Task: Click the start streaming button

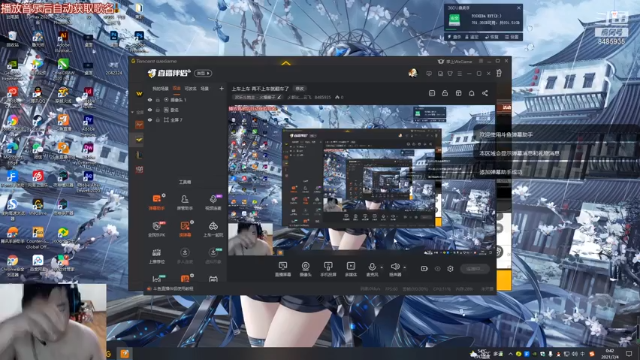Action: (x=475, y=269)
